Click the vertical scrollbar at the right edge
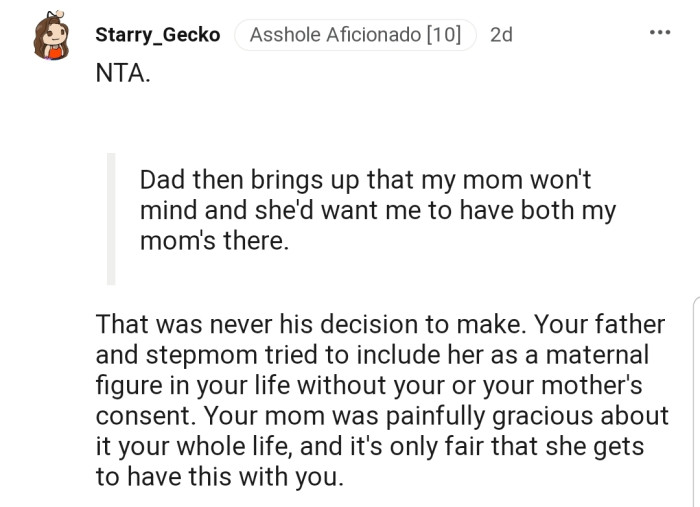 tap(695, 400)
